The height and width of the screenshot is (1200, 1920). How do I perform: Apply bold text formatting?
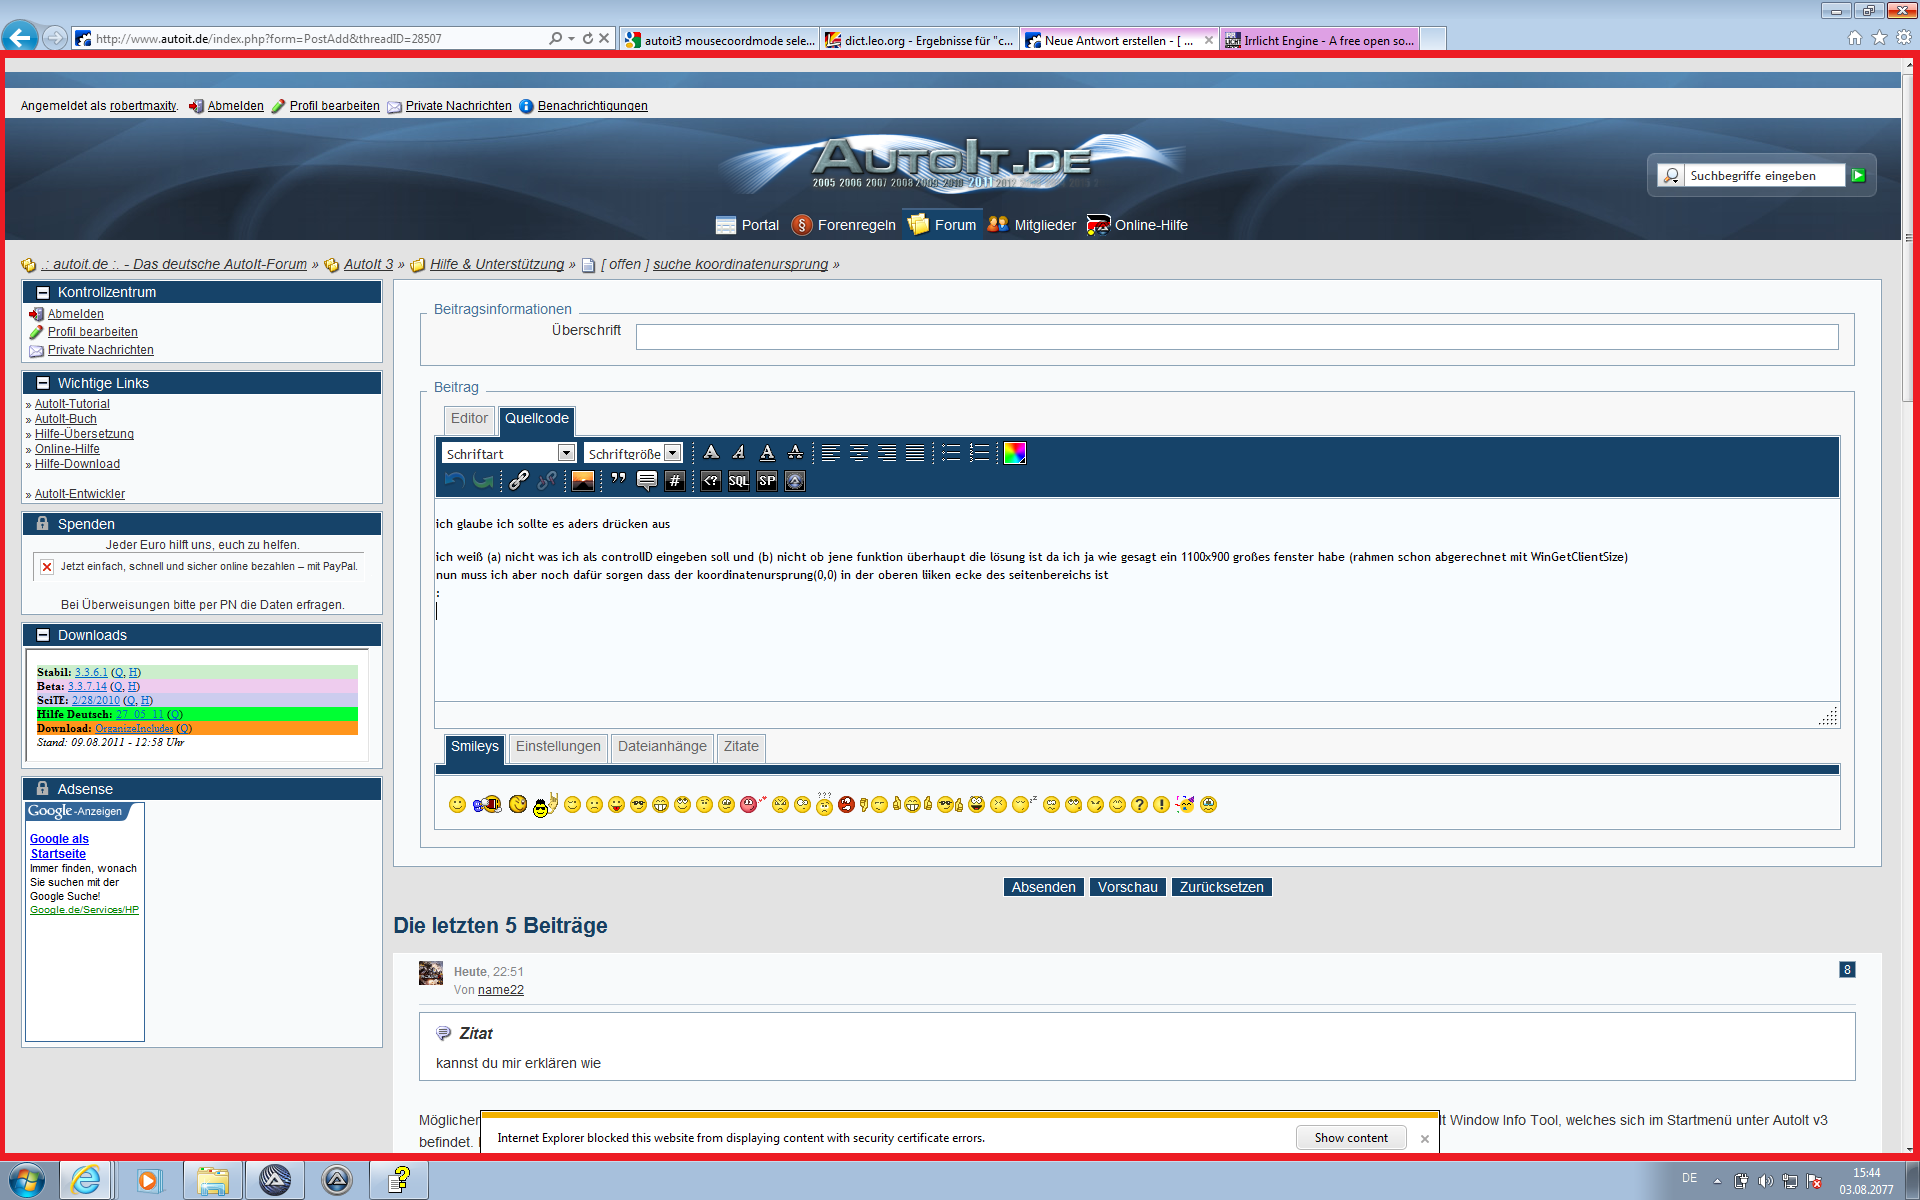pyautogui.click(x=711, y=453)
